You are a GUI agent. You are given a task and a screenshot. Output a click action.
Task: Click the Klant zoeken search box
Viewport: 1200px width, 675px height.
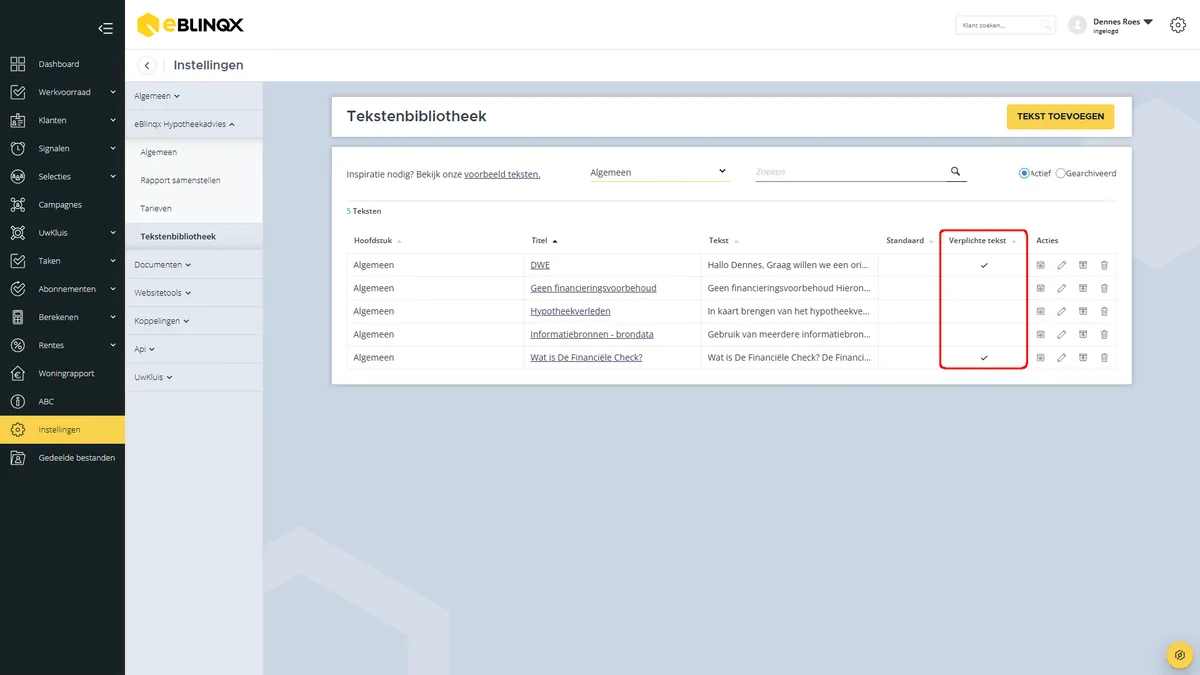pyautogui.click(x=1005, y=25)
